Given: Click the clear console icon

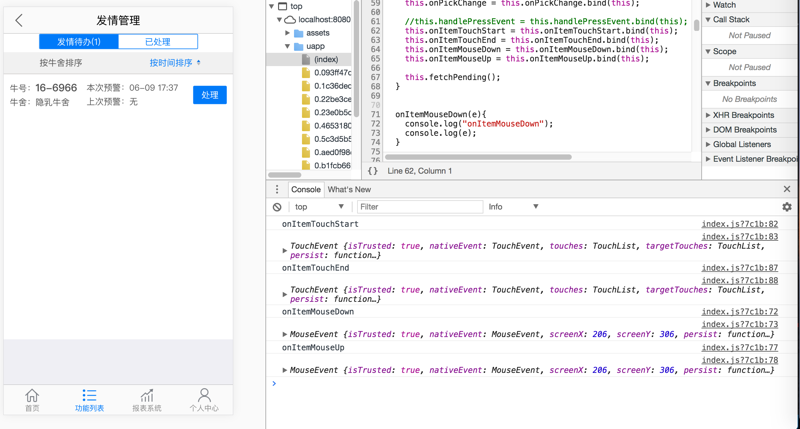Looking at the screenshot, I should [x=277, y=207].
